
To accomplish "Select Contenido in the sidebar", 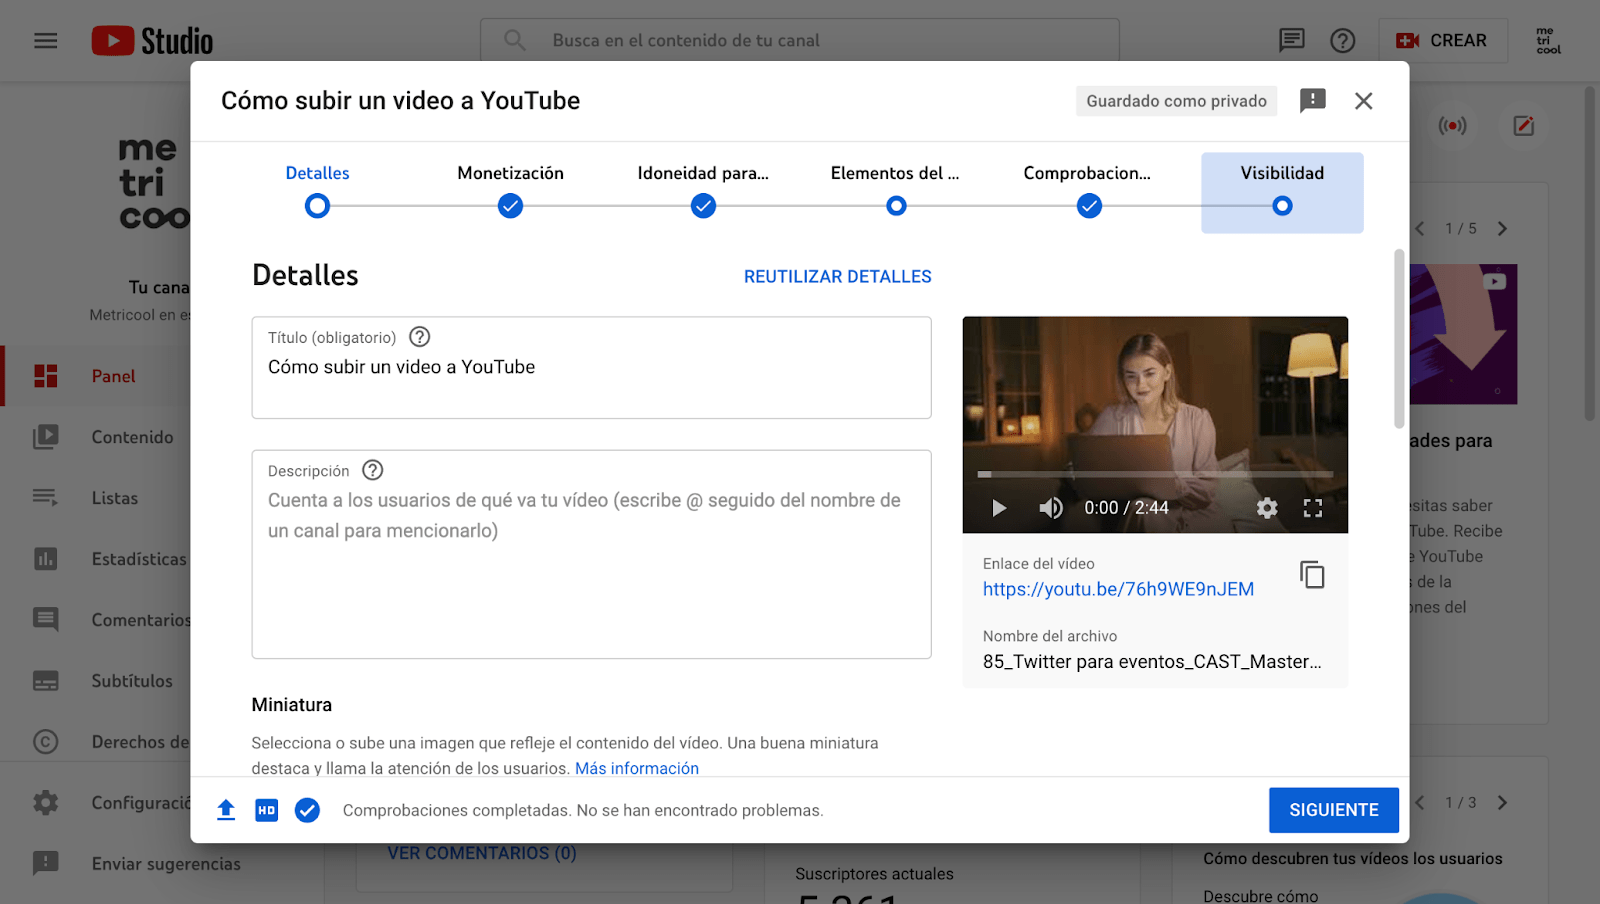I will point(132,437).
